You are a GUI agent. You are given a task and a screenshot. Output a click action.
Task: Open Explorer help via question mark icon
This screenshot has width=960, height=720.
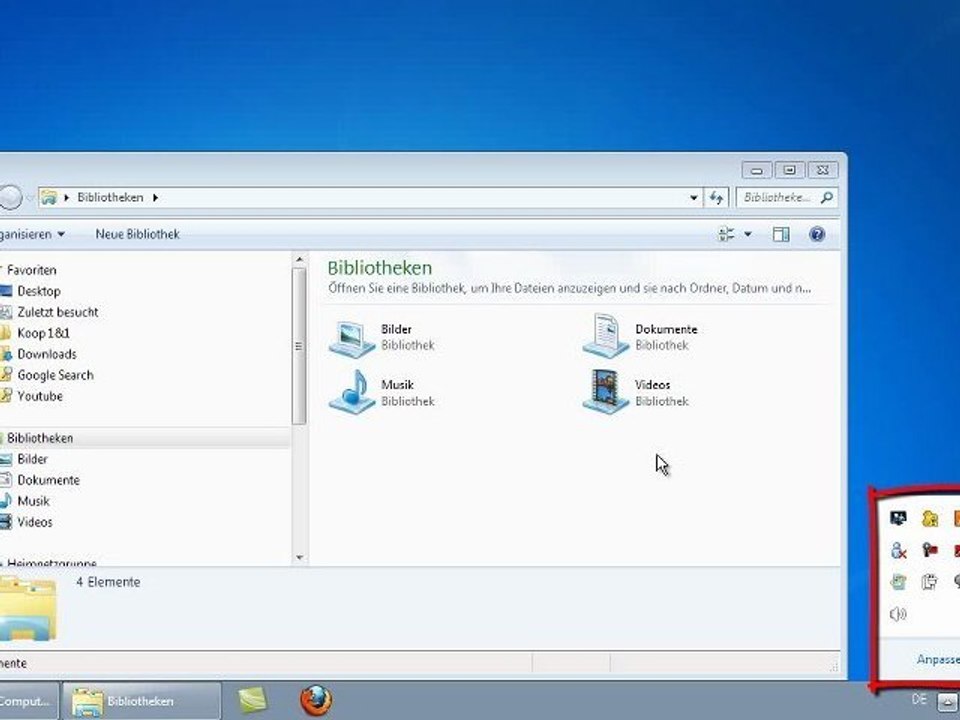817,234
